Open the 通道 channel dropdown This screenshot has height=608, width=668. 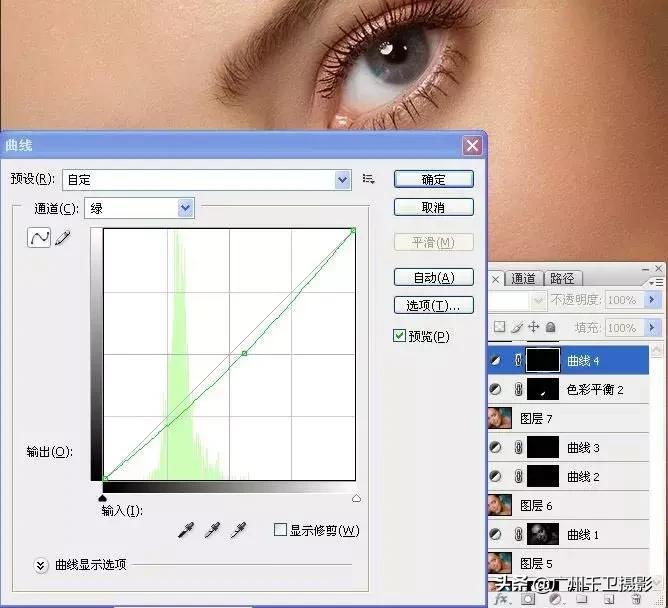[x=185, y=208]
